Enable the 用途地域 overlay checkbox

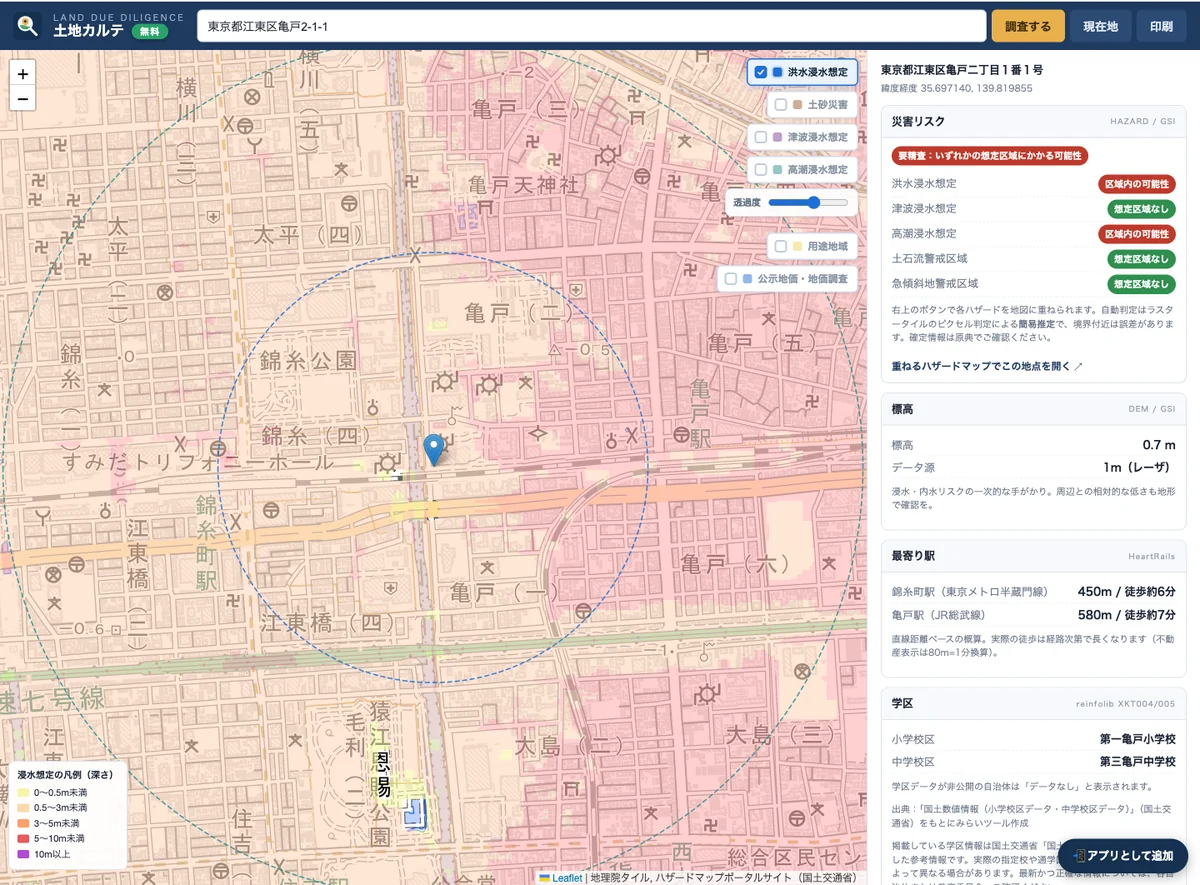(781, 246)
